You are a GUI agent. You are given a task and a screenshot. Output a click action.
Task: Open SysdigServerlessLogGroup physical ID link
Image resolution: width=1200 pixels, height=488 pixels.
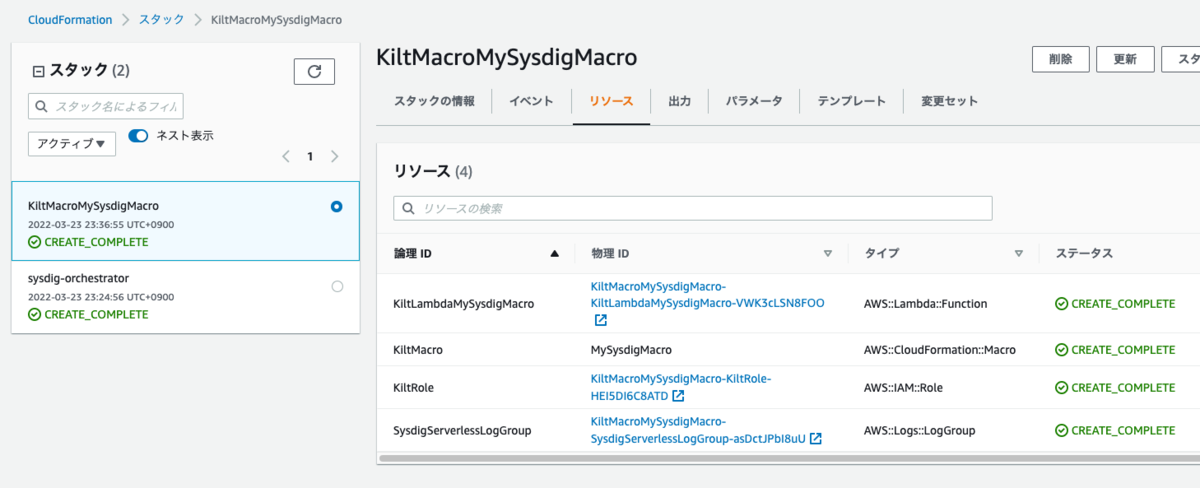[698, 429]
